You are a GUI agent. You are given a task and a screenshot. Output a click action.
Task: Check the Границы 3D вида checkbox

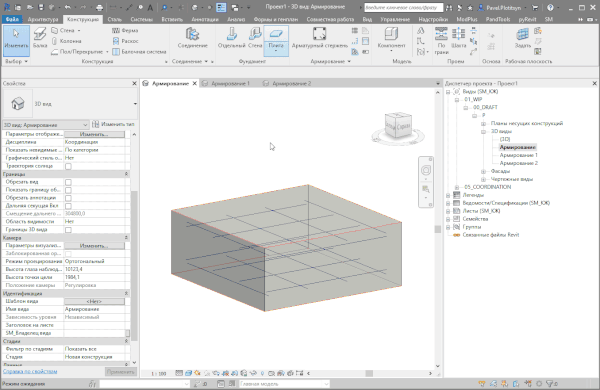(68, 230)
